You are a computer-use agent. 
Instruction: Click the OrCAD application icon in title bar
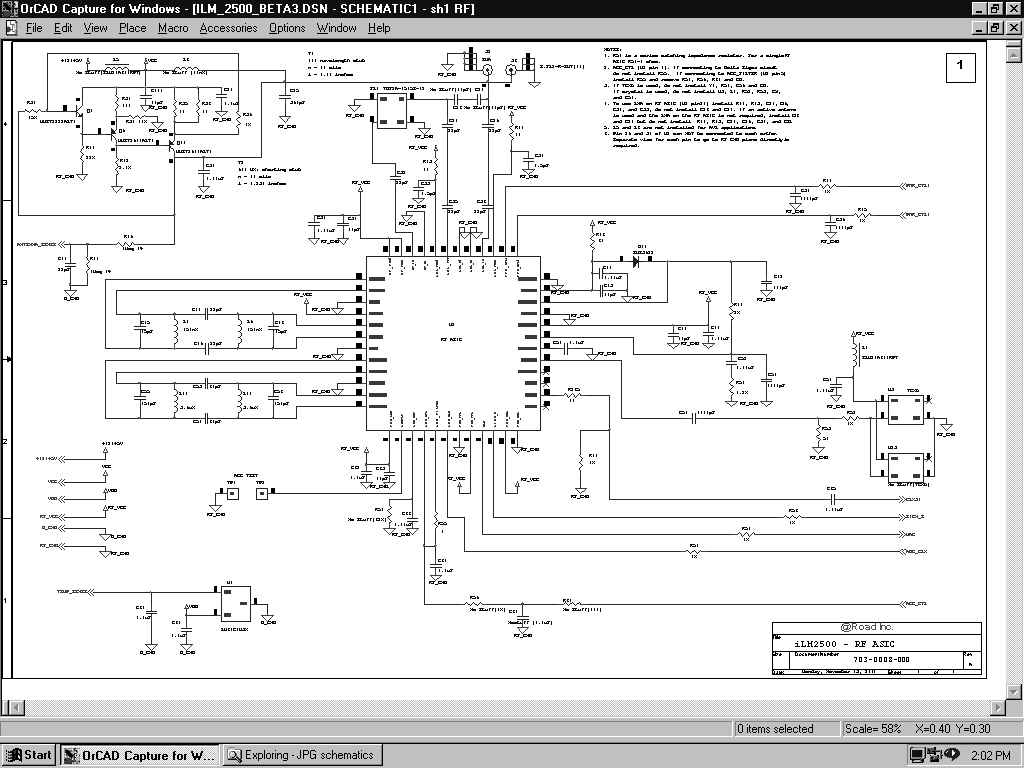[x=10, y=9]
